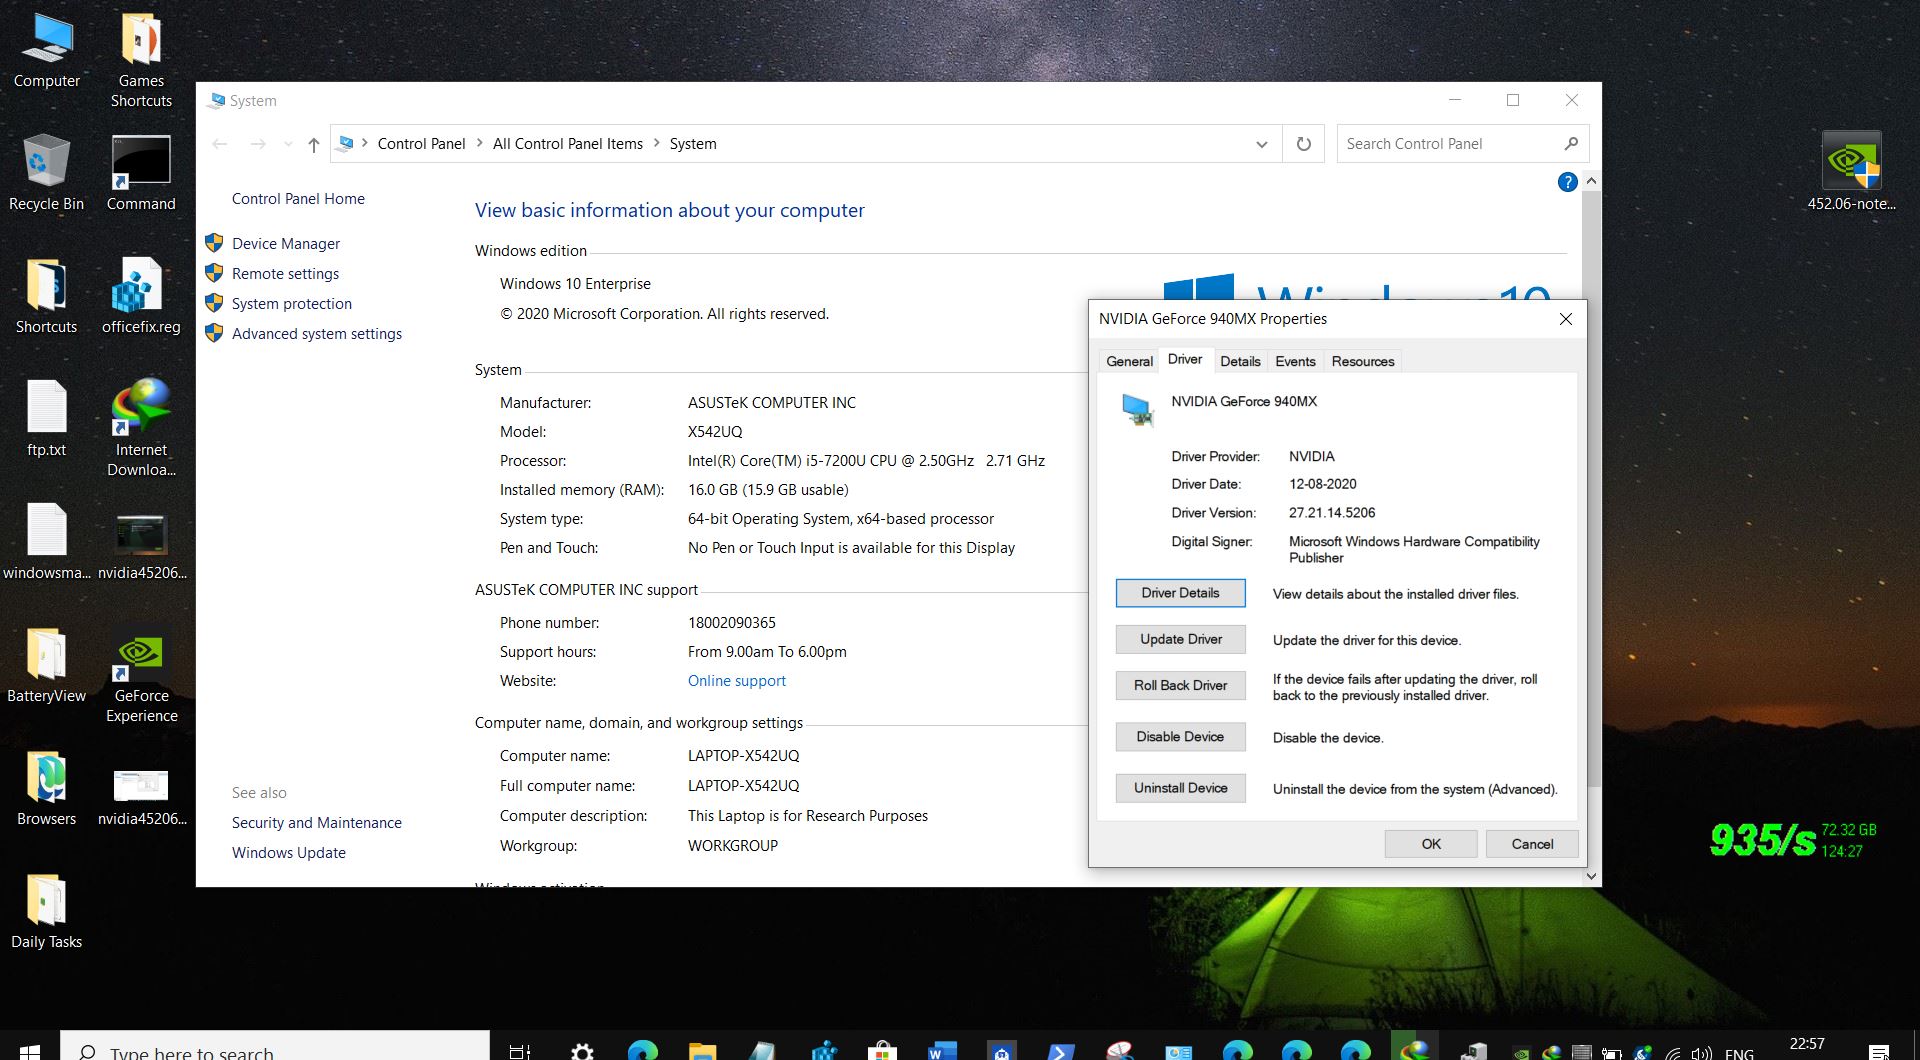
Task: Open Security and Maintenance link
Action: click(x=317, y=822)
